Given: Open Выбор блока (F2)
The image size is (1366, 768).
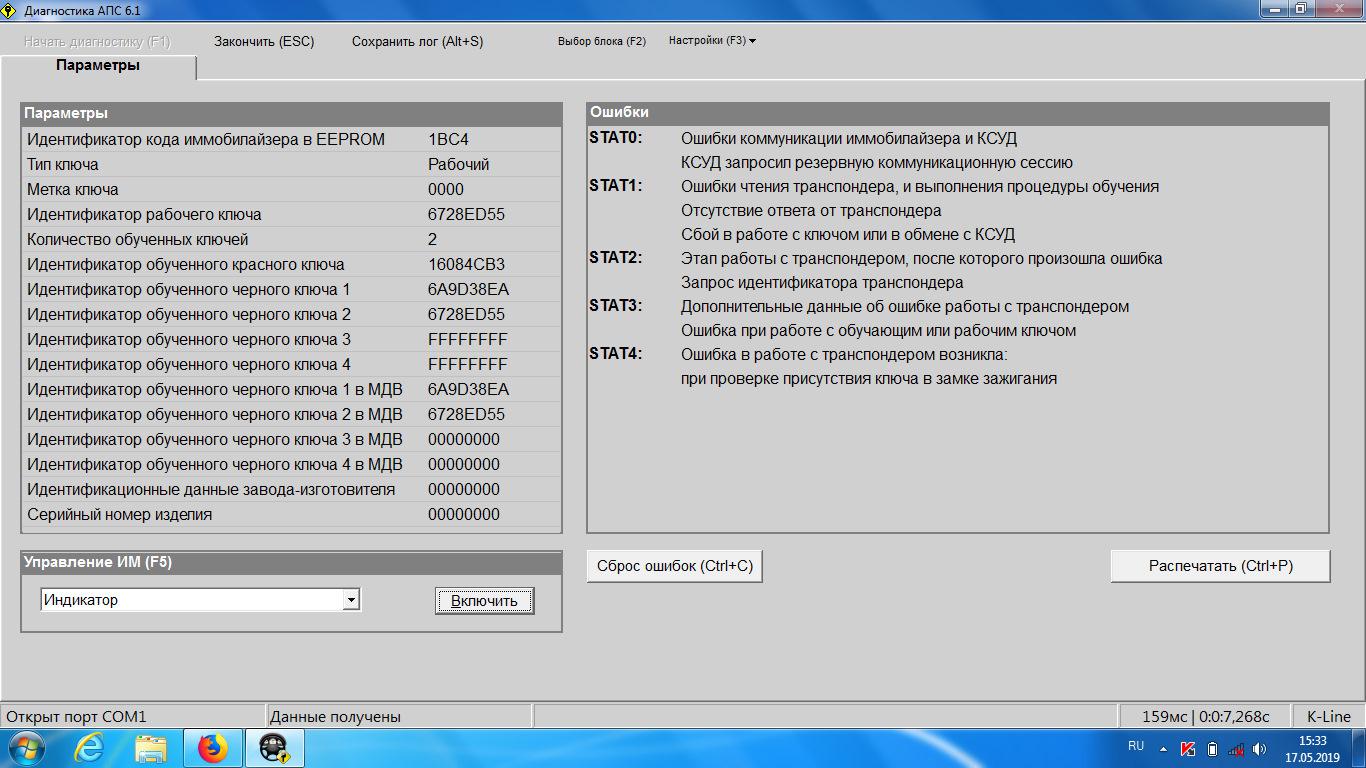Looking at the screenshot, I should click(602, 41).
